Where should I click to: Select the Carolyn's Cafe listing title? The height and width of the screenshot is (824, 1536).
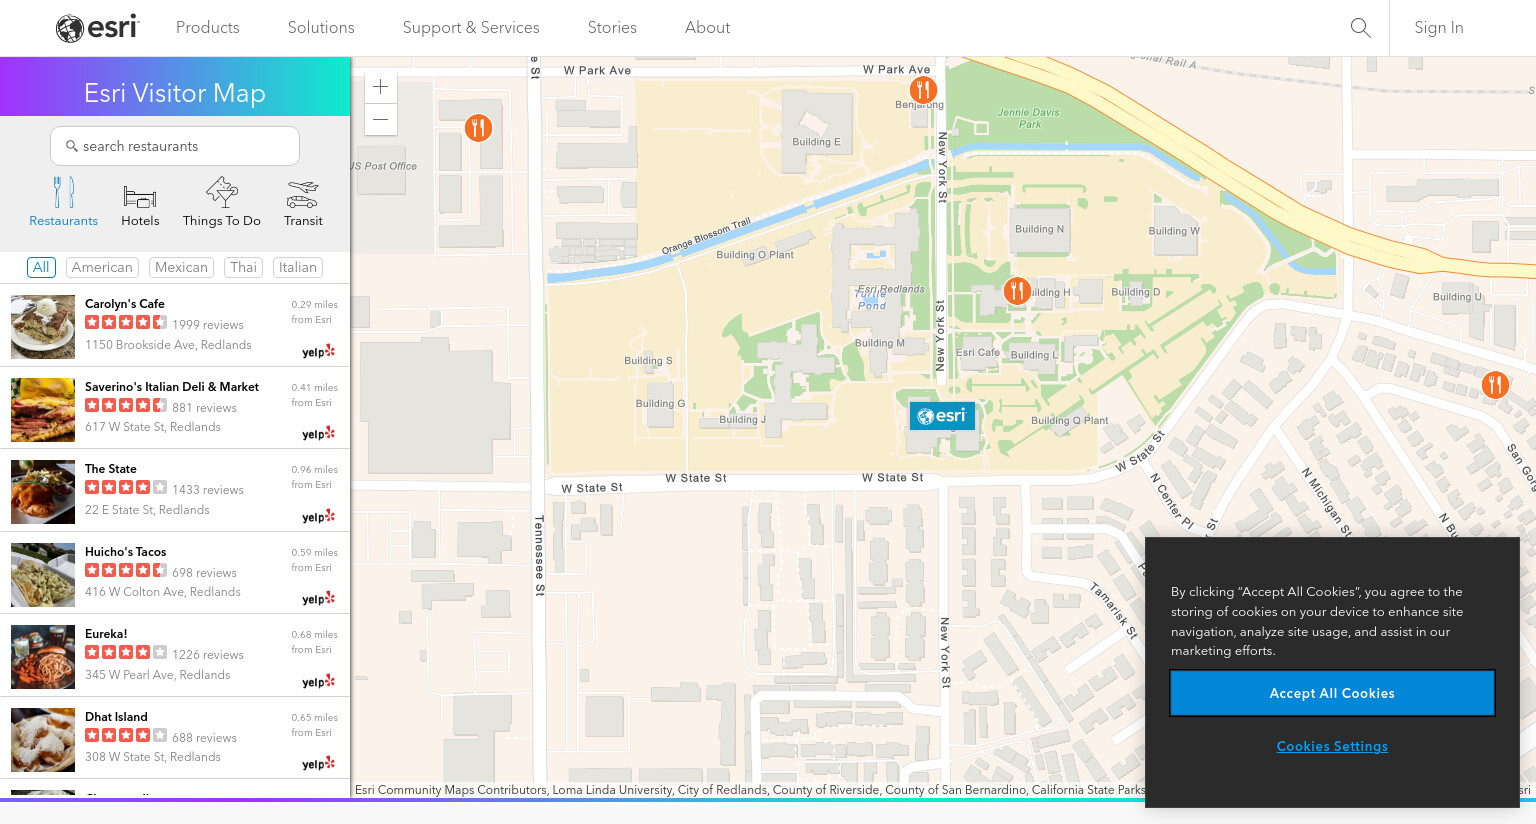[125, 304]
